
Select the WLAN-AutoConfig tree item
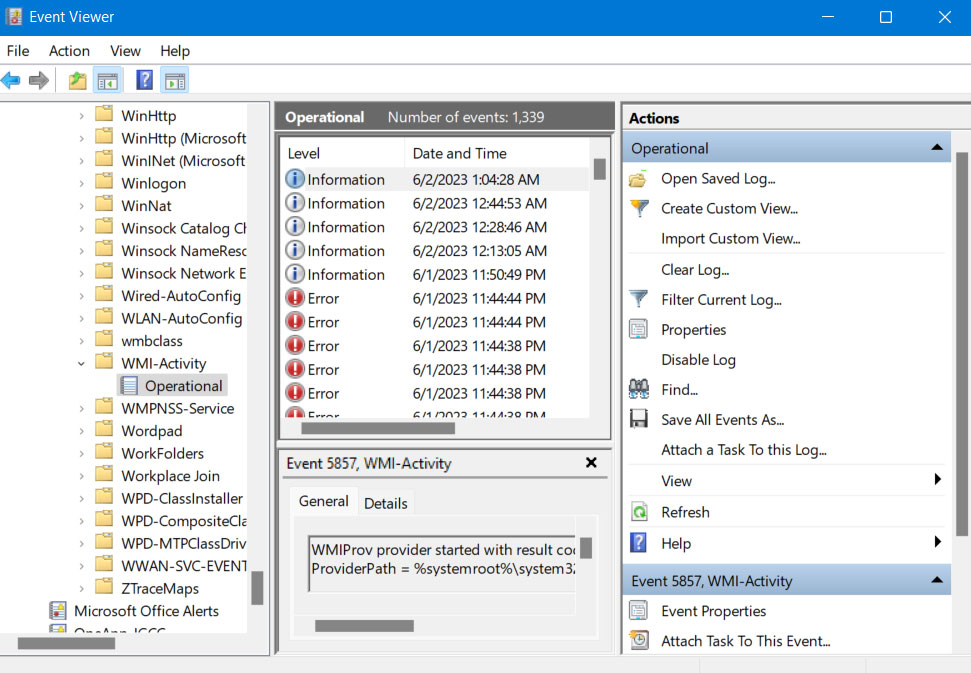tap(181, 318)
